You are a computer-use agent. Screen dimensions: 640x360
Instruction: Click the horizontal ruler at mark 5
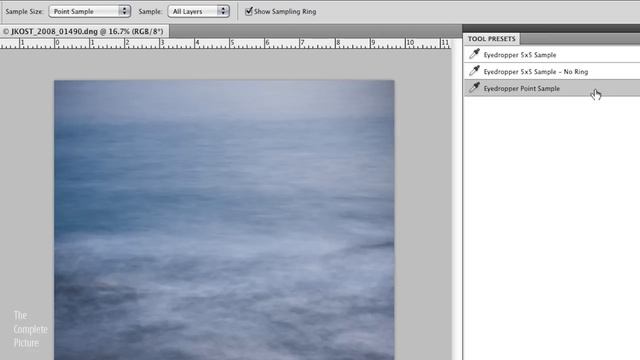click(x=232, y=43)
